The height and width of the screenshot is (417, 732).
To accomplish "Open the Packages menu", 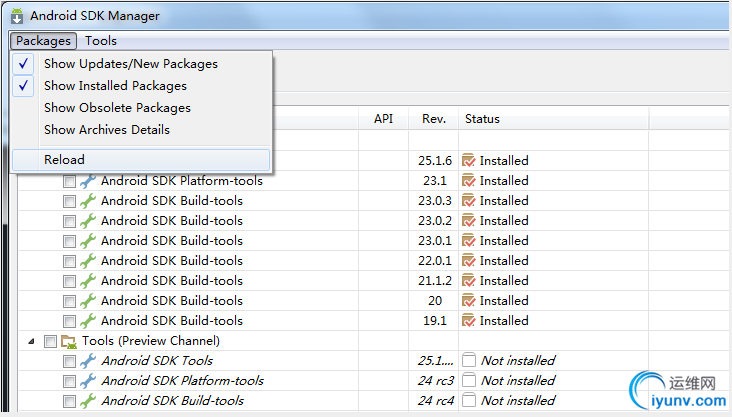I will (43, 41).
